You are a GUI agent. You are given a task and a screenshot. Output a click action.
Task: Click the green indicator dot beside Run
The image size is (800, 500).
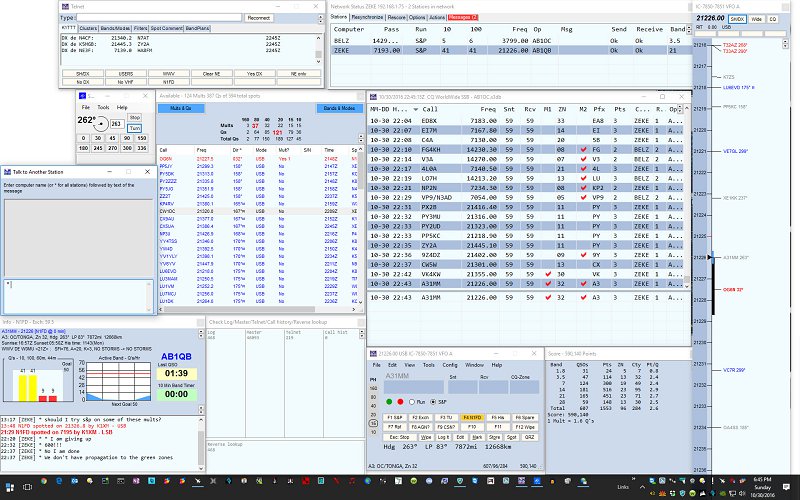click(389, 402)
